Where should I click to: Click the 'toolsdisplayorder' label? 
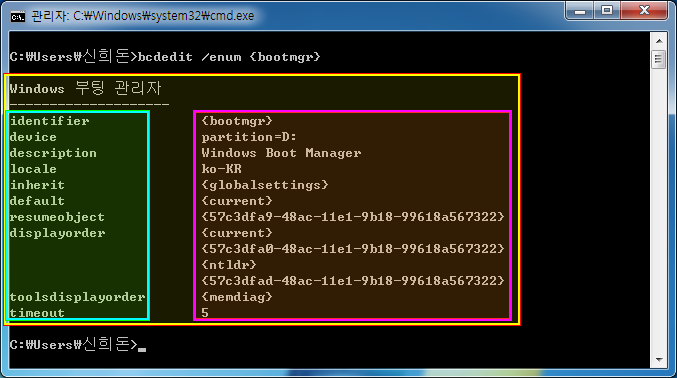point(78,297)
